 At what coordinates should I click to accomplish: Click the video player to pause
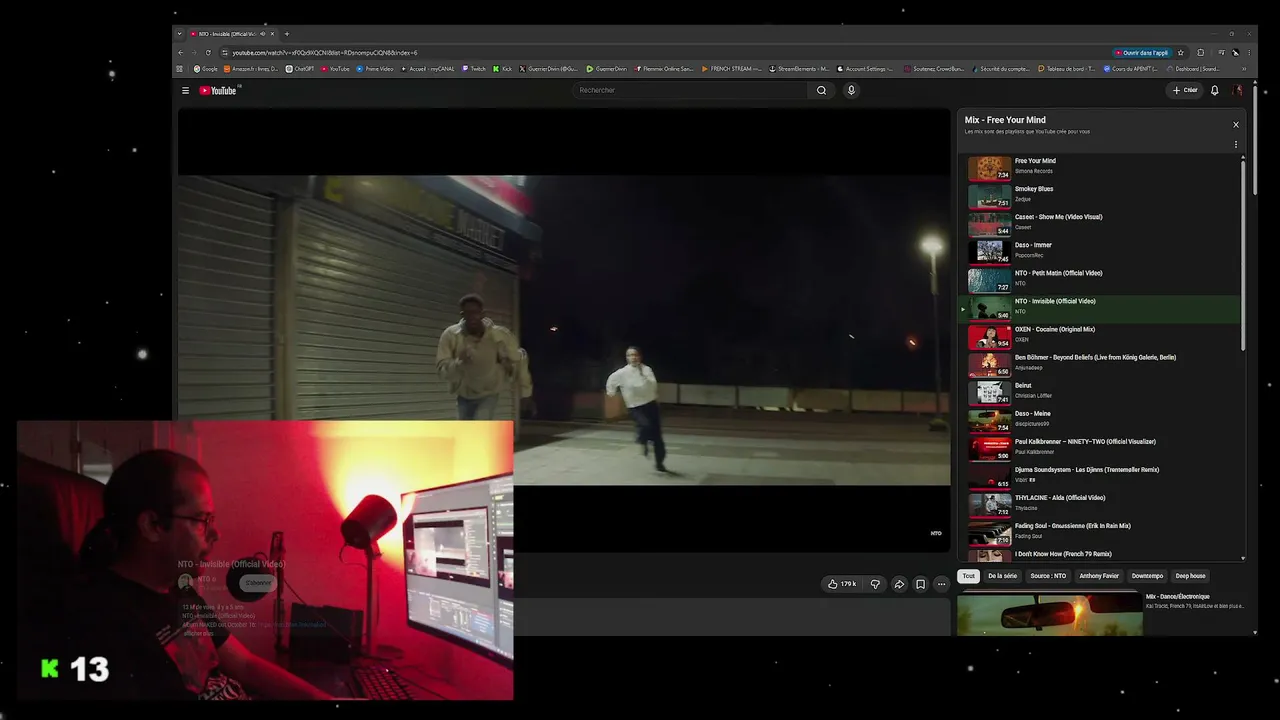click(x=564, y=330)
